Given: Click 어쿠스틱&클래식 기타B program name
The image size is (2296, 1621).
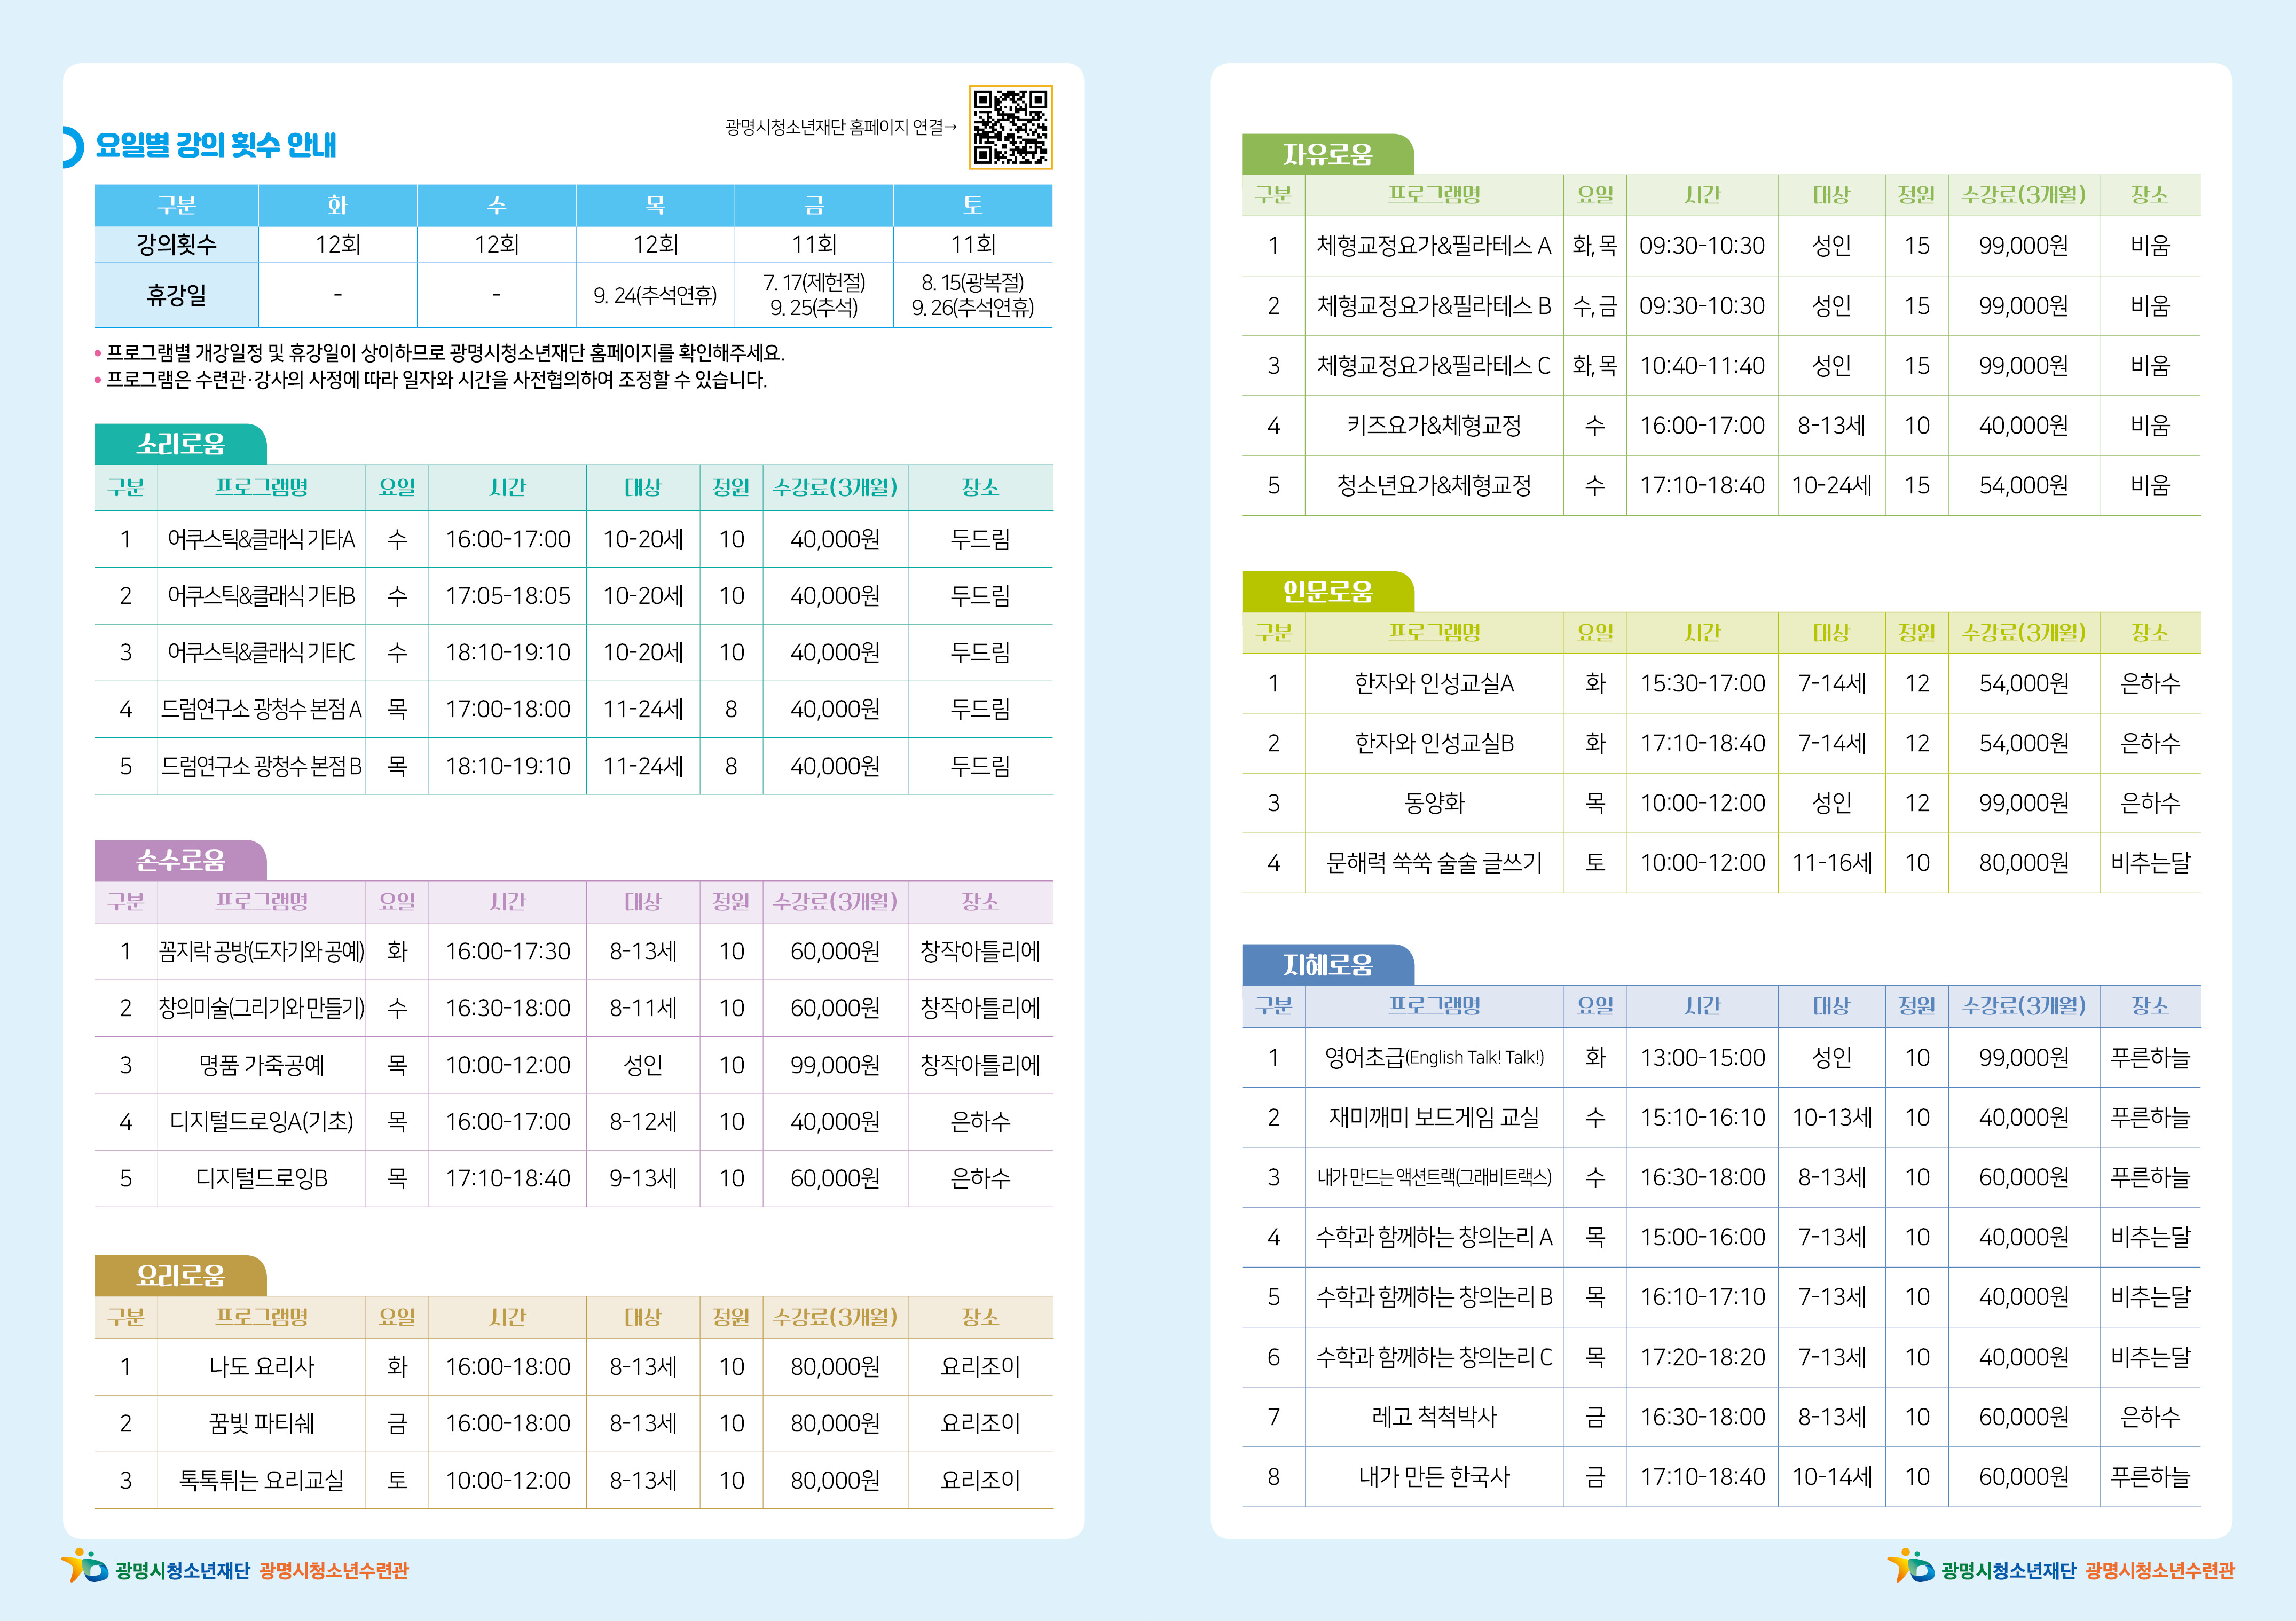Looking at the screenshot, I should click(262, 596).
